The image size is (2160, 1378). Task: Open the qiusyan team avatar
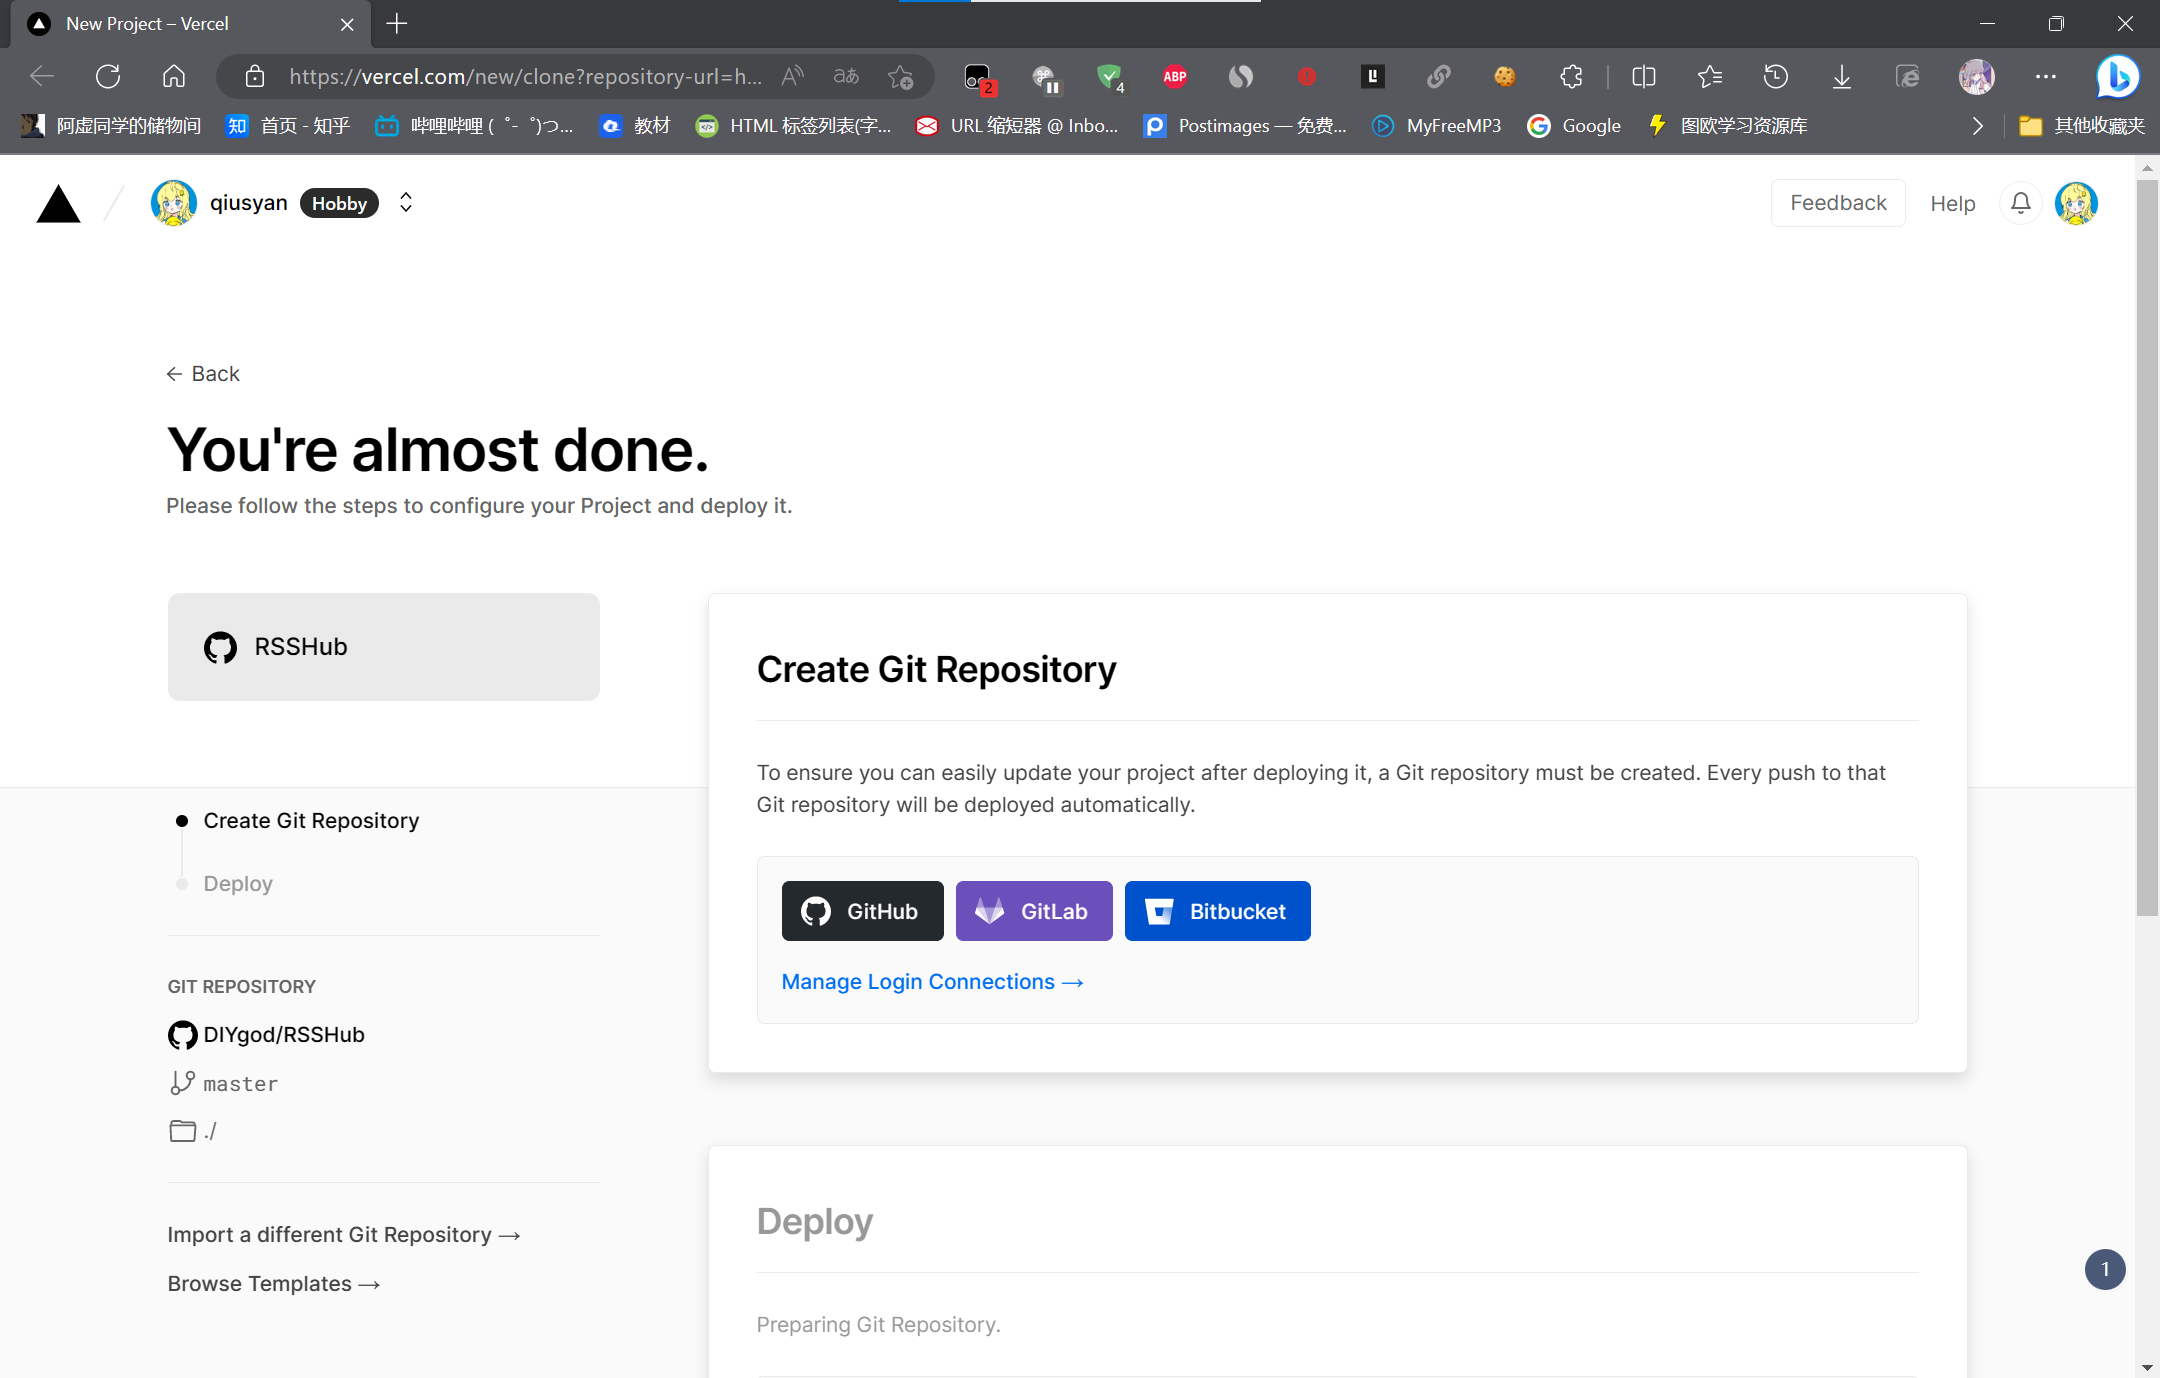(174, 203)
